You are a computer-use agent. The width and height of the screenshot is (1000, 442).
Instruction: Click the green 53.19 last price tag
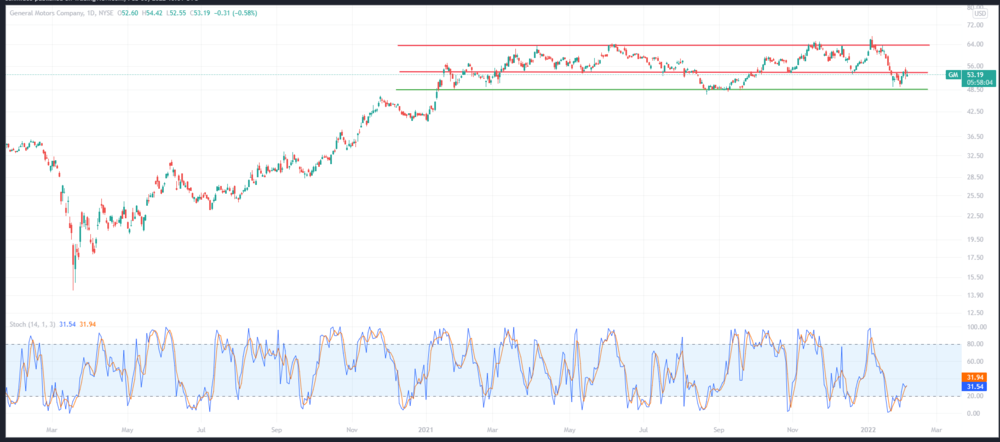click(x=975, y=75)
